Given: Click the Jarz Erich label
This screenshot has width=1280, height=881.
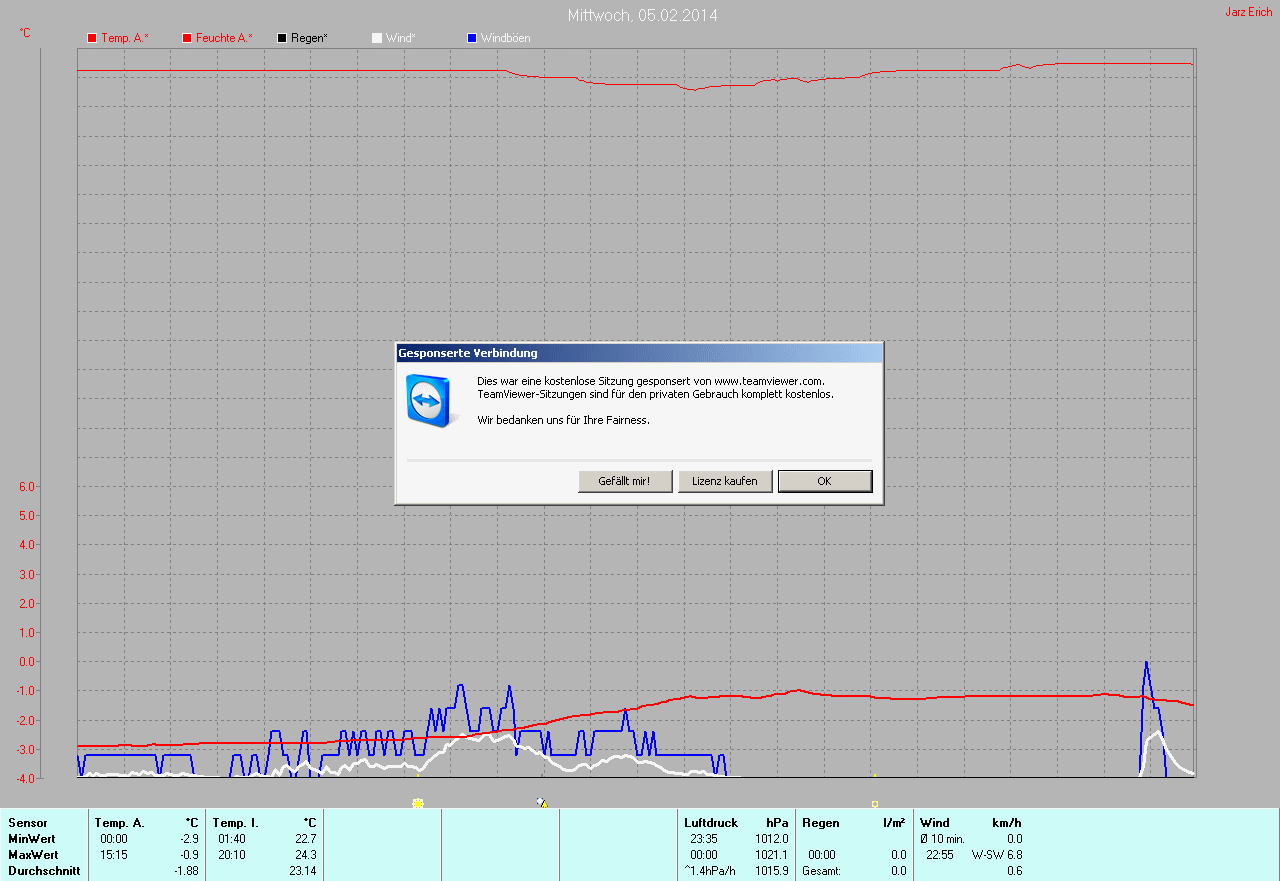Looking at the screenshot, I should [x=1249, y=12].
